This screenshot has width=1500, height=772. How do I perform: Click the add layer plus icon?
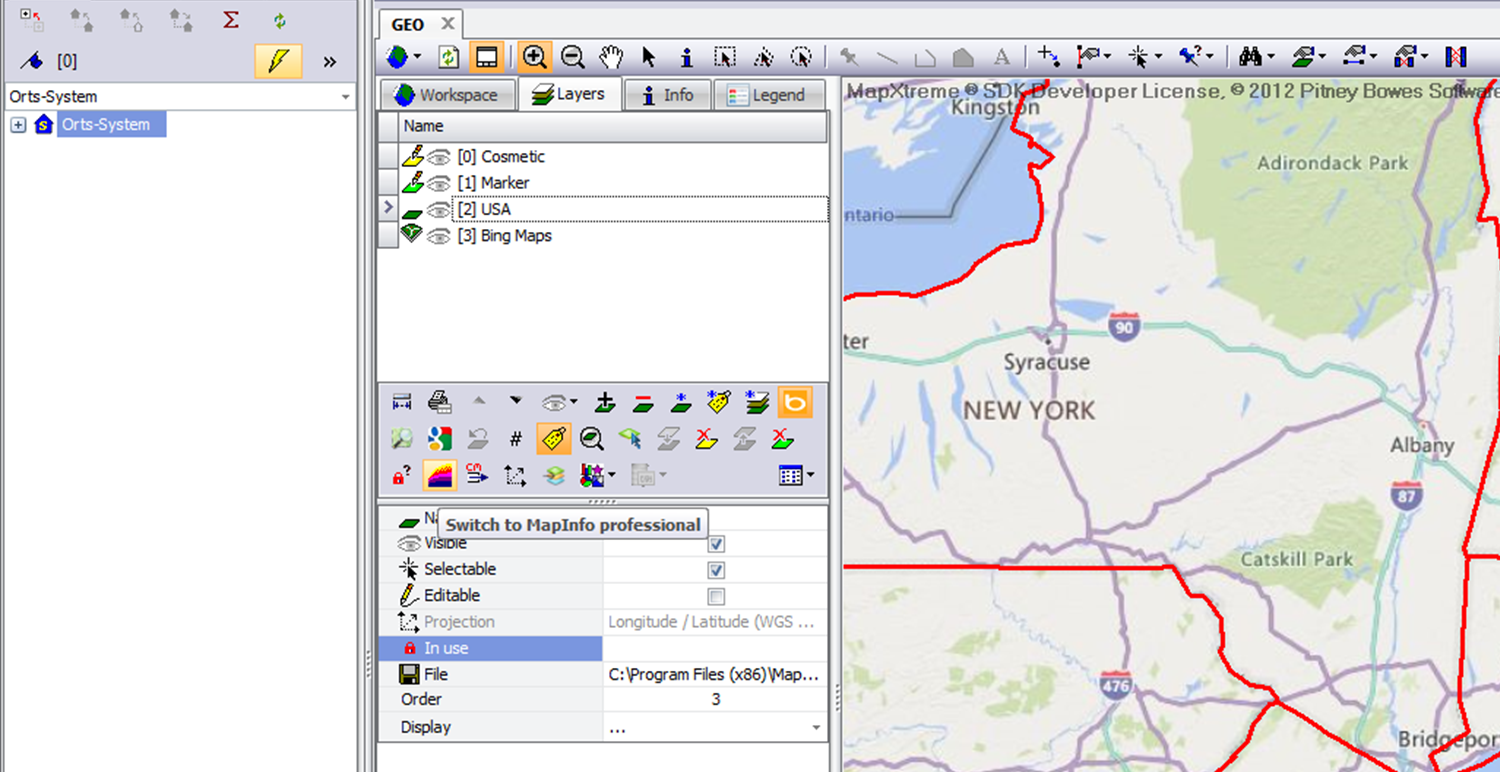pos(604,403)
